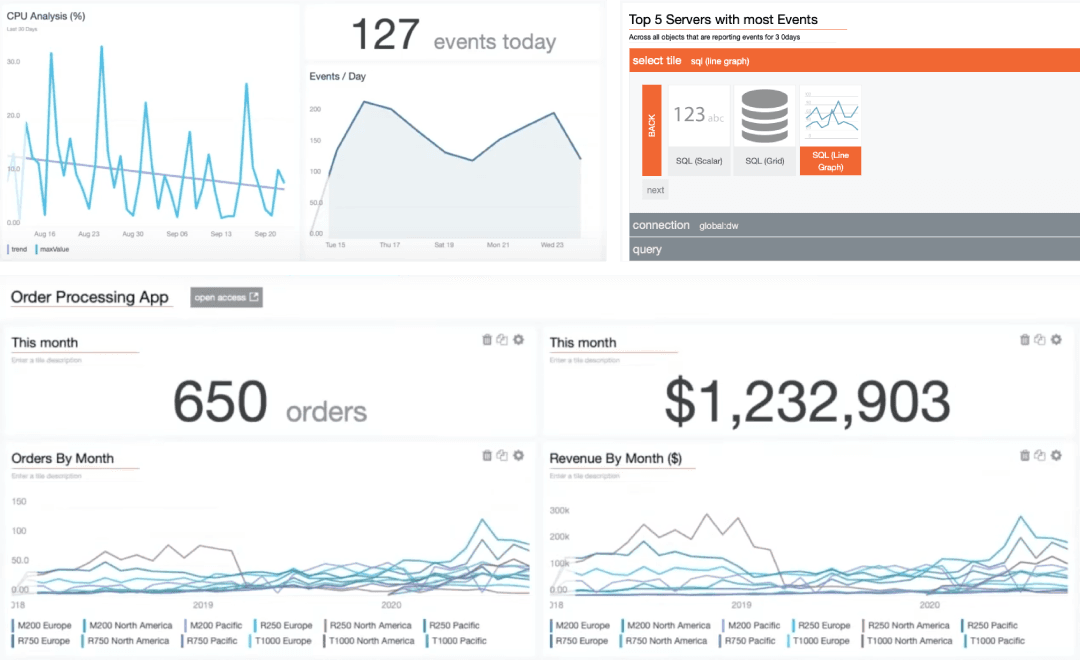Delete the 650 orders This month tile
Screen dimensions: 1080x660
point(487,340)
